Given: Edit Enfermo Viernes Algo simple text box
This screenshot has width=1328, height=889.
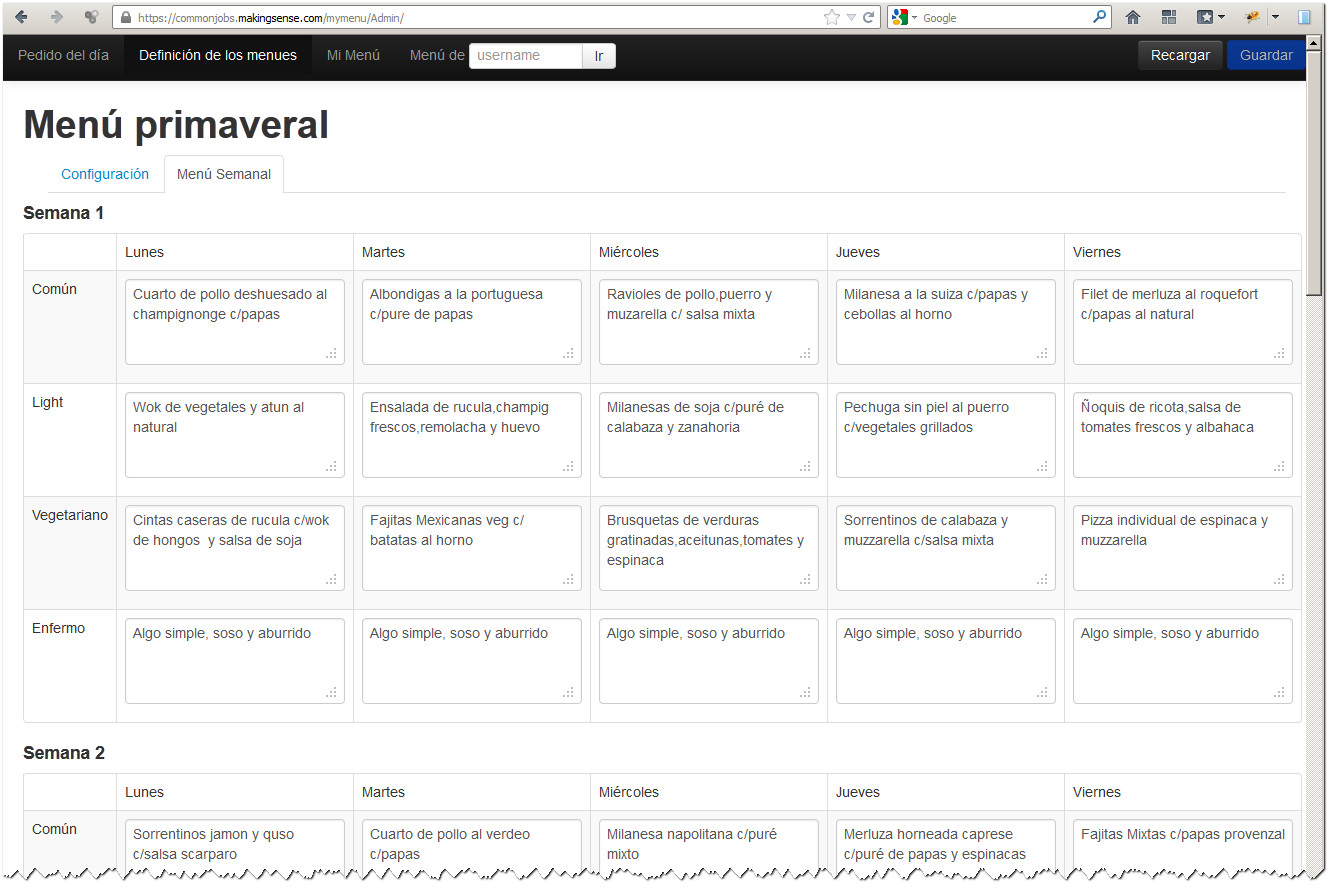Looking at the screenshot, I should pos(1182,661).
